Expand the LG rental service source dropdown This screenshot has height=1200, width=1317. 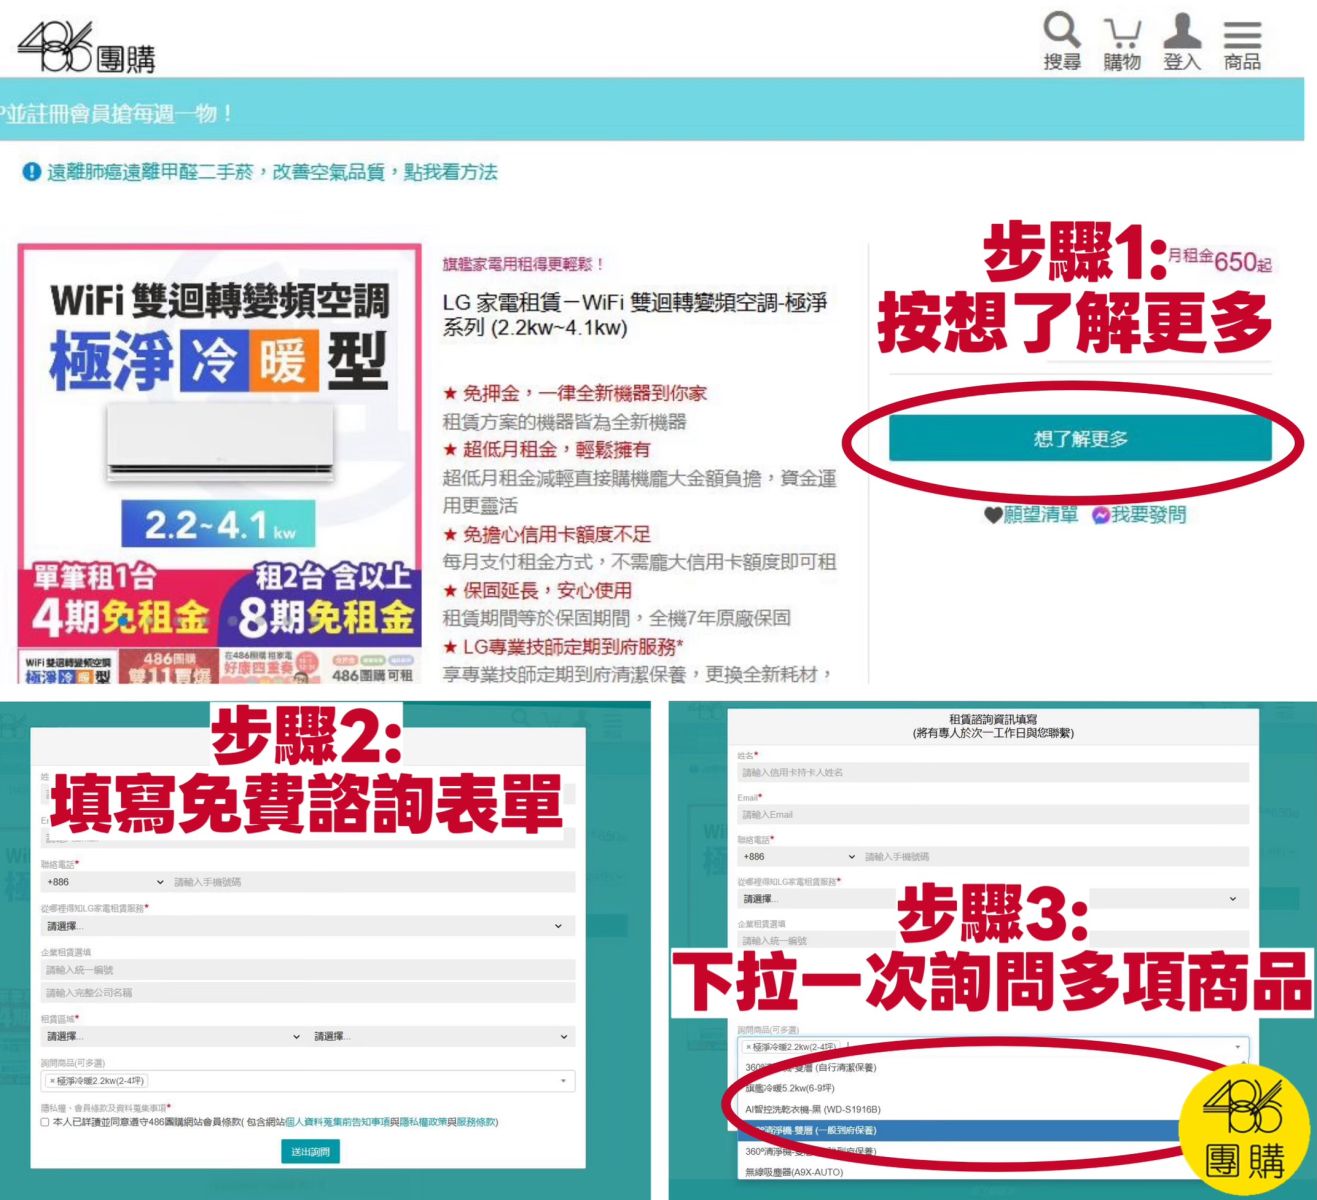tap(304, 926)
